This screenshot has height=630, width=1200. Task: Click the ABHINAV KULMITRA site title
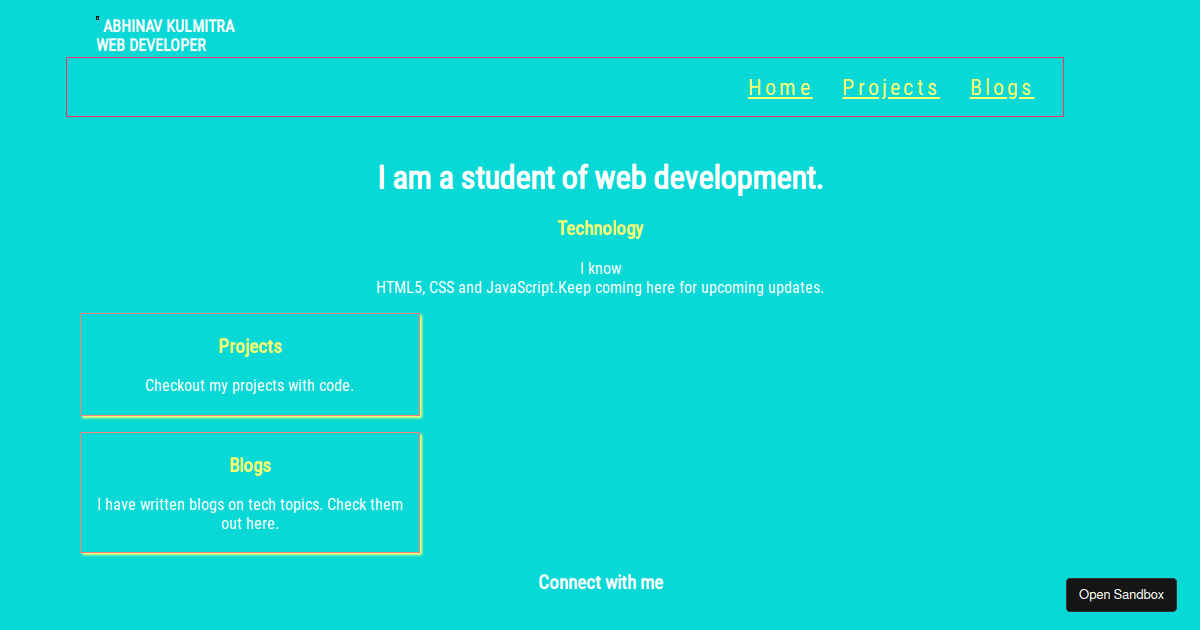click(x=170, y=26)
